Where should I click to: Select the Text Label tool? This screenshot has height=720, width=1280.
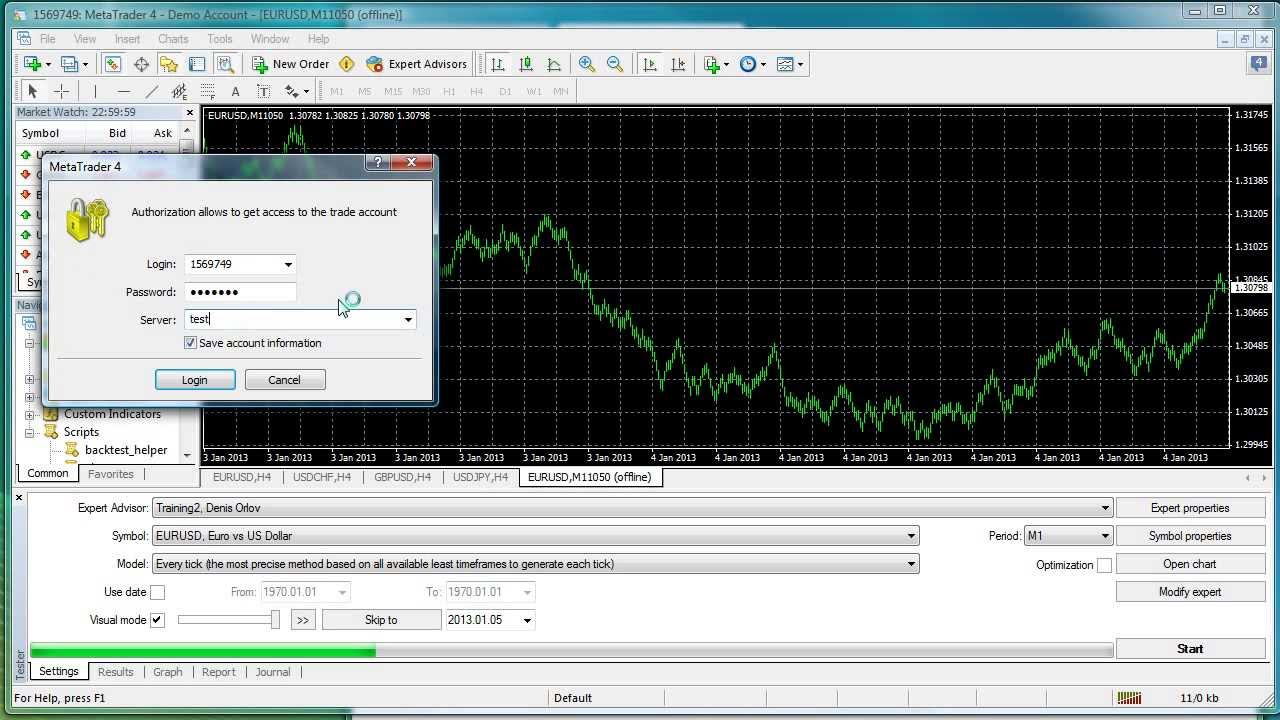(263, 91)
